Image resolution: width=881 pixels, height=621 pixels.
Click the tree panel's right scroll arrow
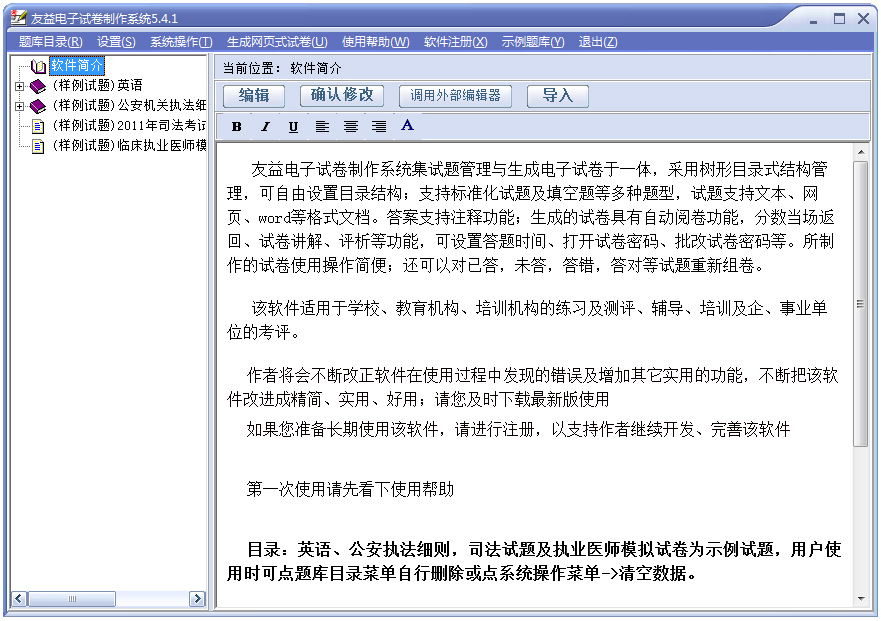click(x=197, y=599)
